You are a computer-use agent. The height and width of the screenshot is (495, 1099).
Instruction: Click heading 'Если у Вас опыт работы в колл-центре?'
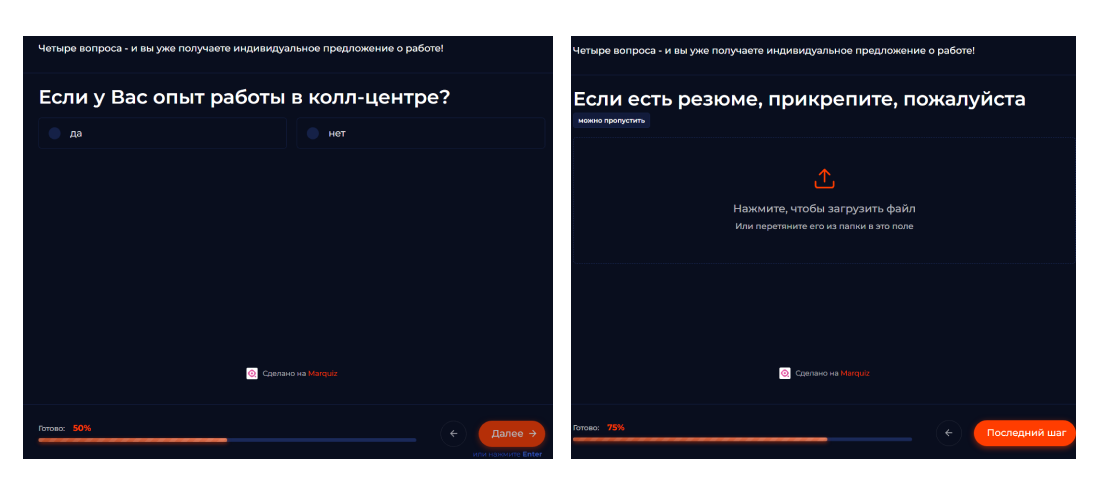click(x=244, y=97)
